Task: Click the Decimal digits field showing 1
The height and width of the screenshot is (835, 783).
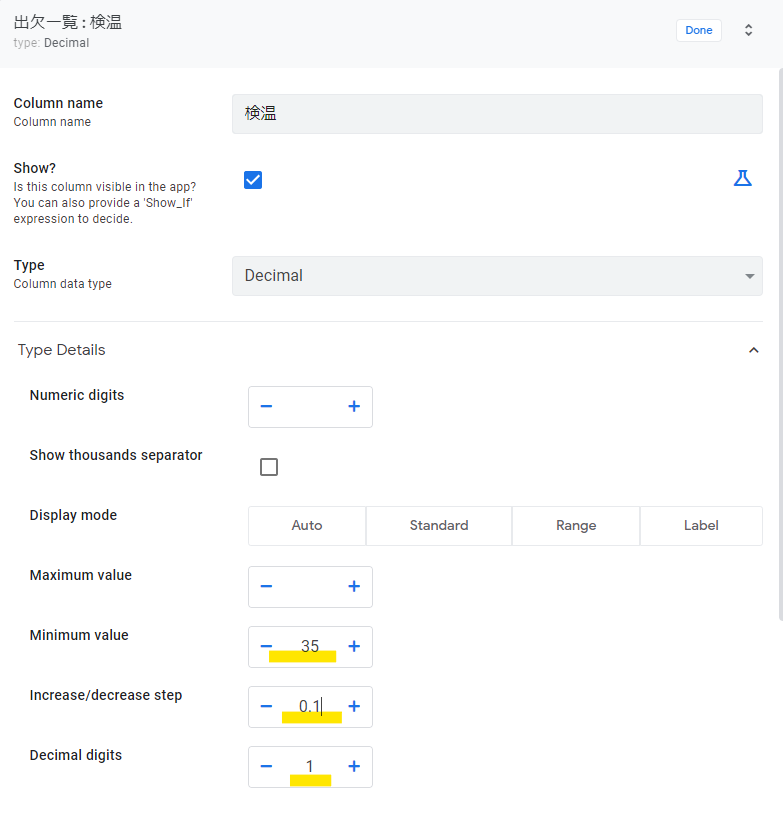Action: [310, 767]
